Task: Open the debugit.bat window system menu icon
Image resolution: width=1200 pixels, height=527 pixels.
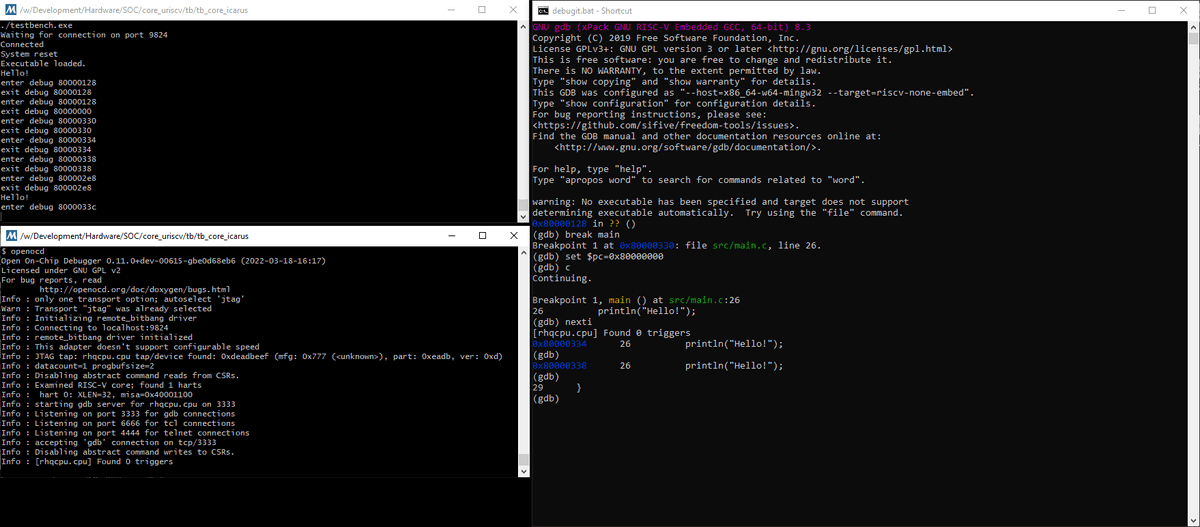Action: pyautogui.click(x=543, y=10)
